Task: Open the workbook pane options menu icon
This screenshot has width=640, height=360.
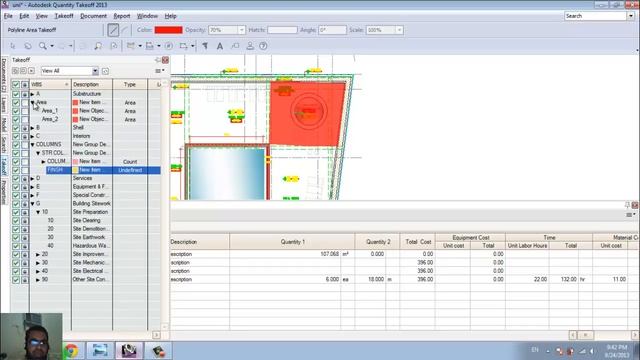Action: (630, 215)
